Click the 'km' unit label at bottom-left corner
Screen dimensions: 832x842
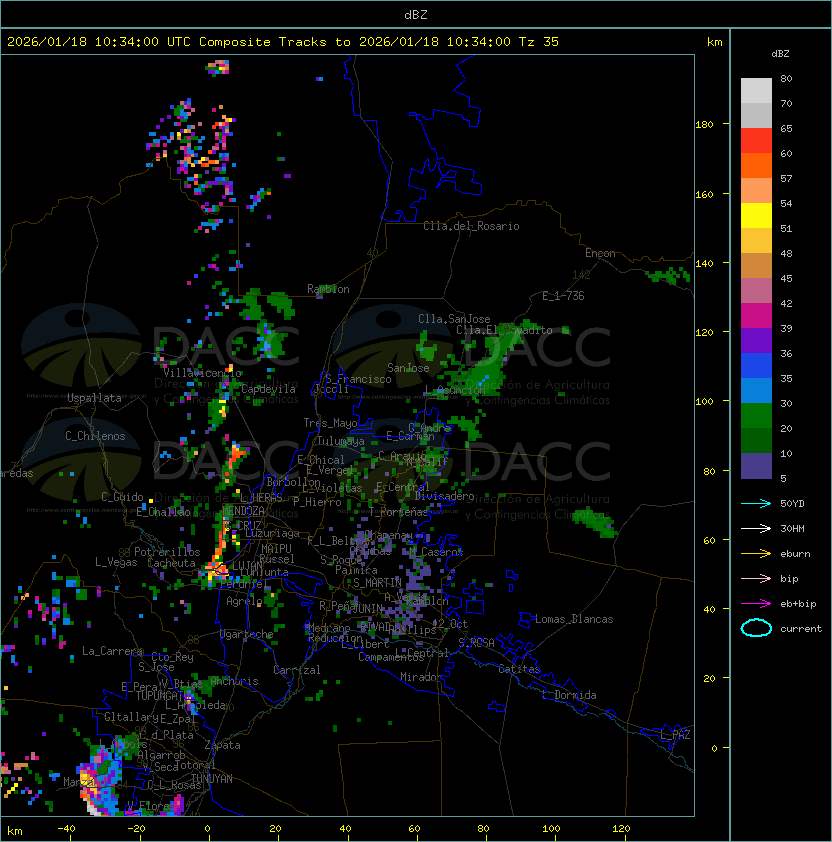(x=15, y=831)
